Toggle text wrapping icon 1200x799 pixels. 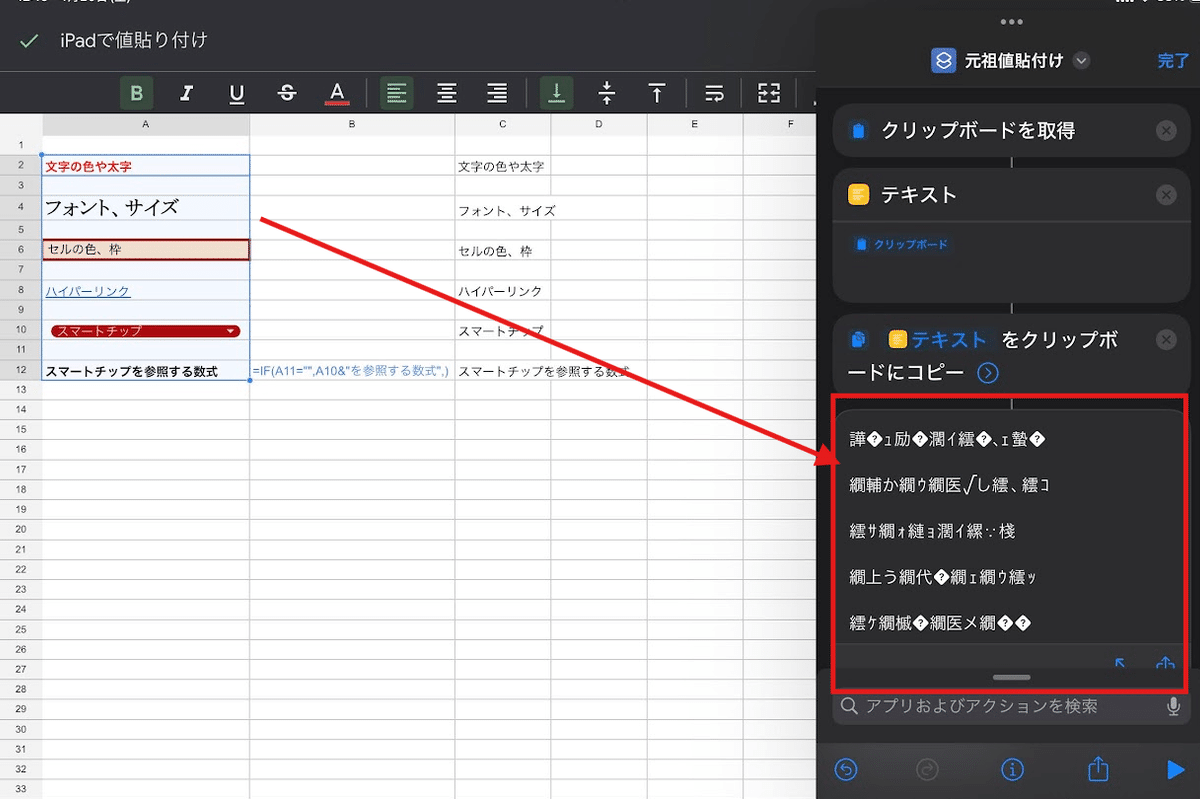point(714,93)
